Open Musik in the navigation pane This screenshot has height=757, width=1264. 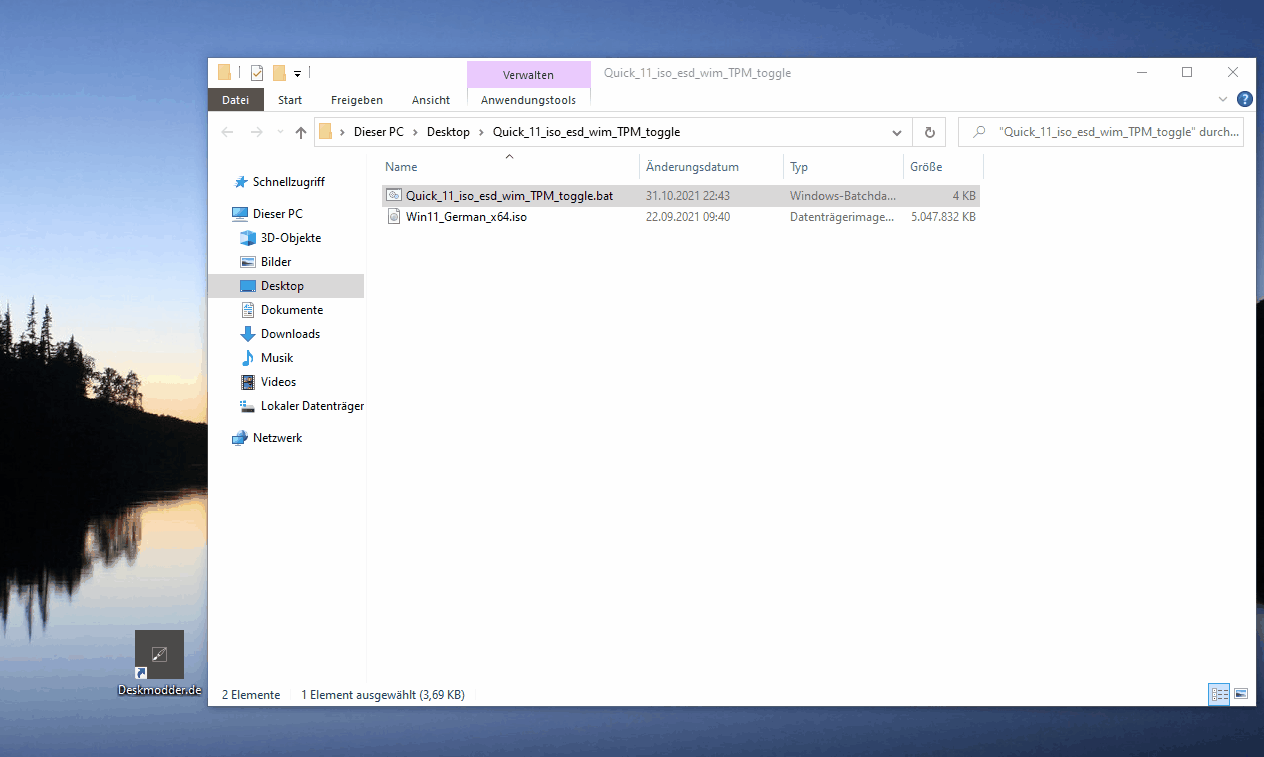click(x=277, y=358)
